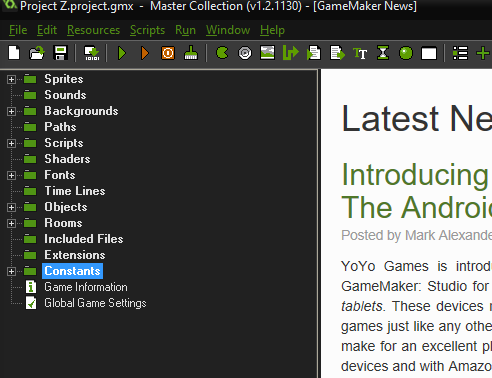Screen dimensions: 492x378
Task: Create a new project with the blank-page icon
Action: point(14,53)
